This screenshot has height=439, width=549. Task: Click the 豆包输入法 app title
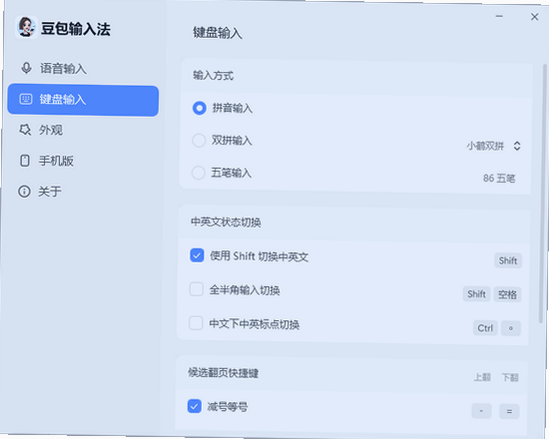pyautogui.click(x=76, y=29)
